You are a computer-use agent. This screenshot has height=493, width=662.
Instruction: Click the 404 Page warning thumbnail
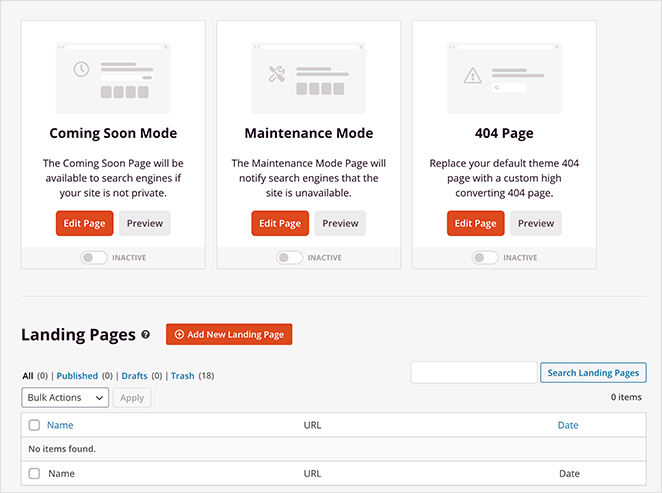[x=503, y=76]
